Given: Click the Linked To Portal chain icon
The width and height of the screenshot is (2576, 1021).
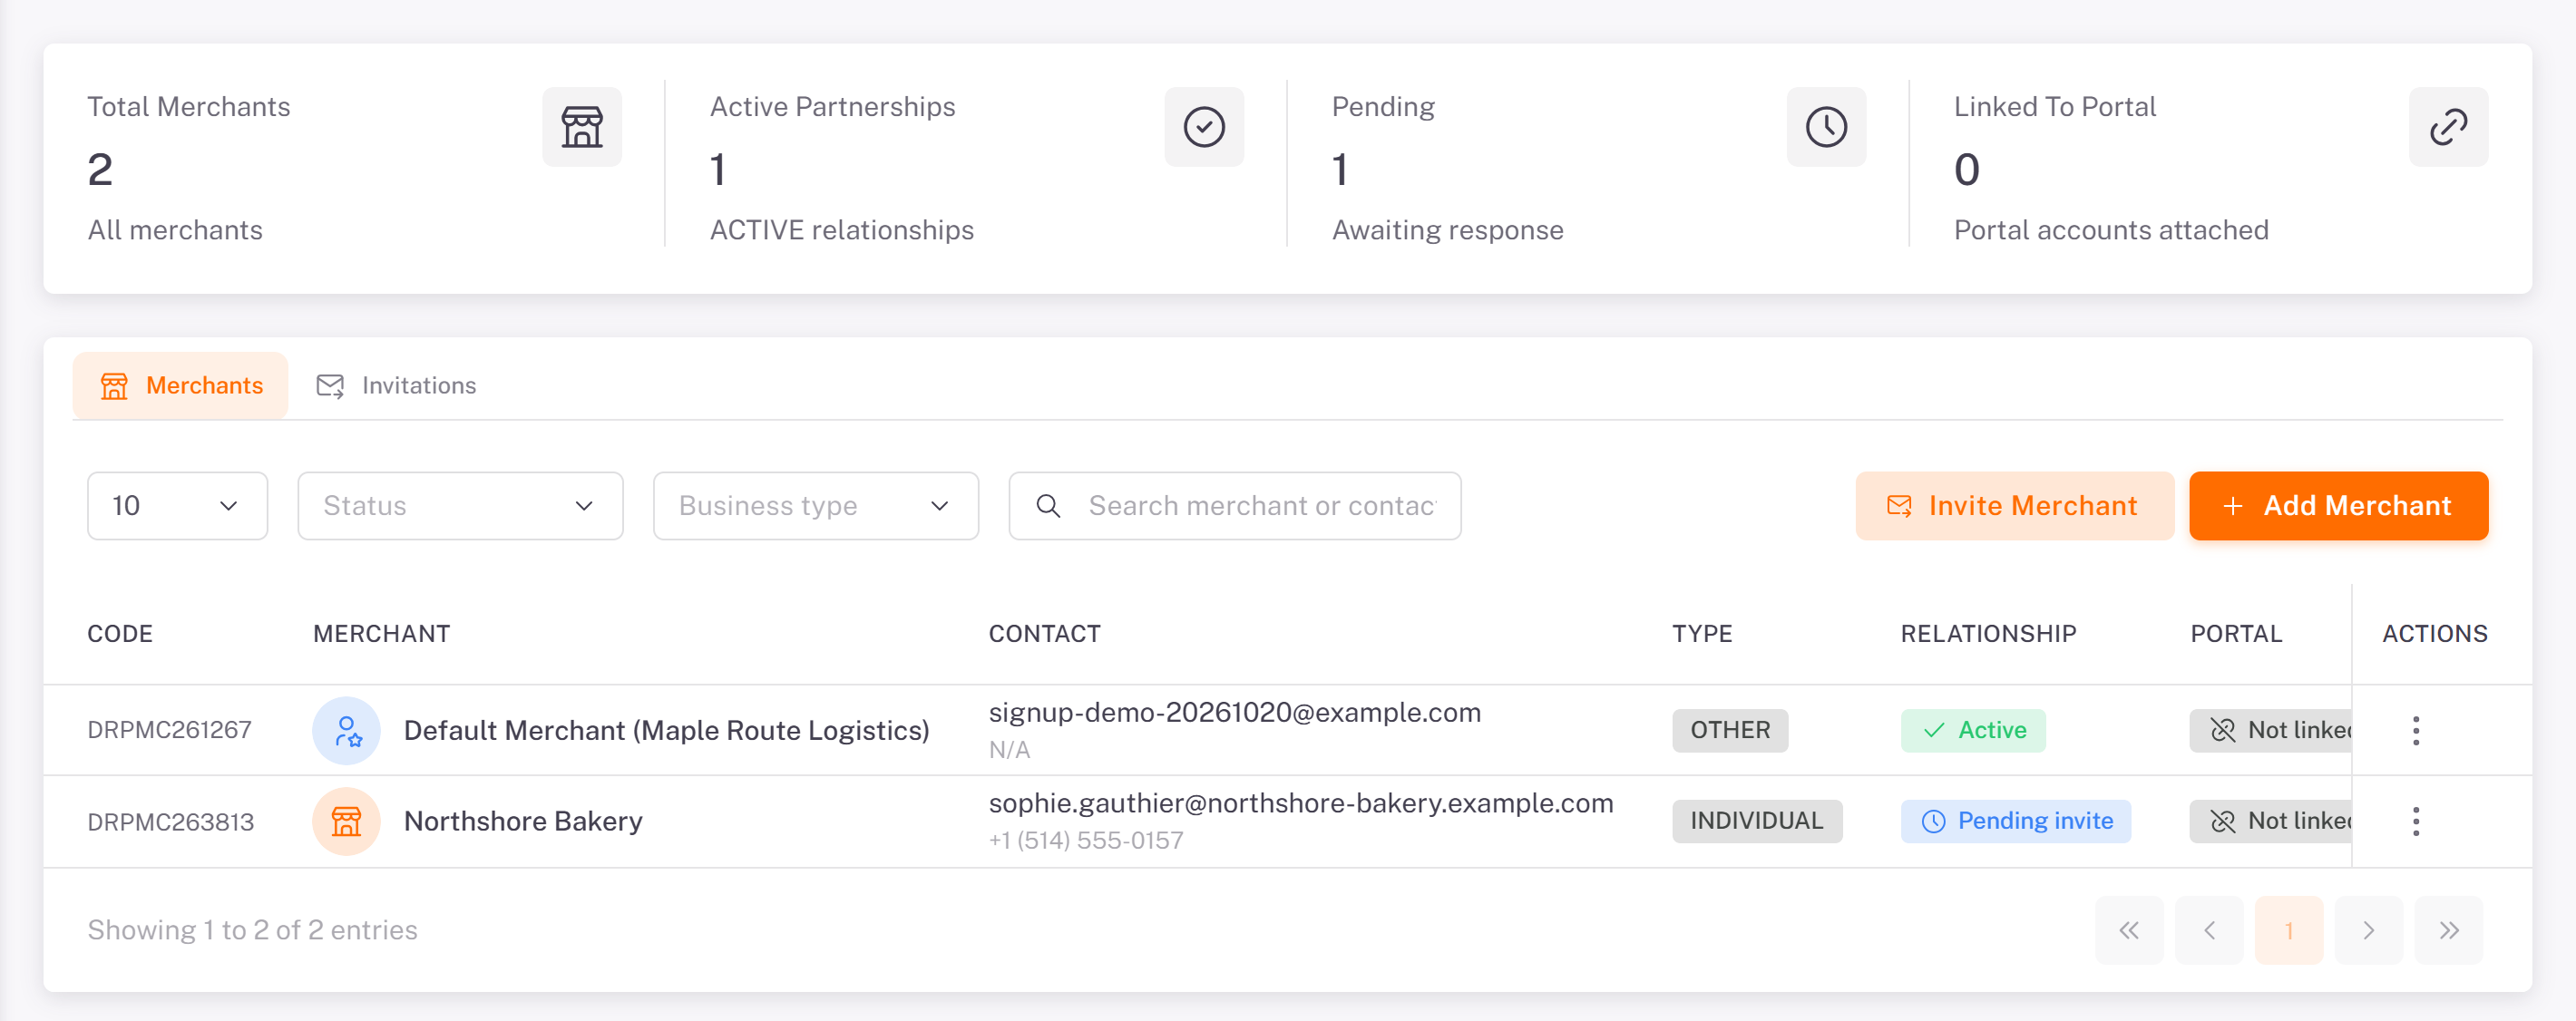Looking at the screenshot, I should click(2448, 127).
